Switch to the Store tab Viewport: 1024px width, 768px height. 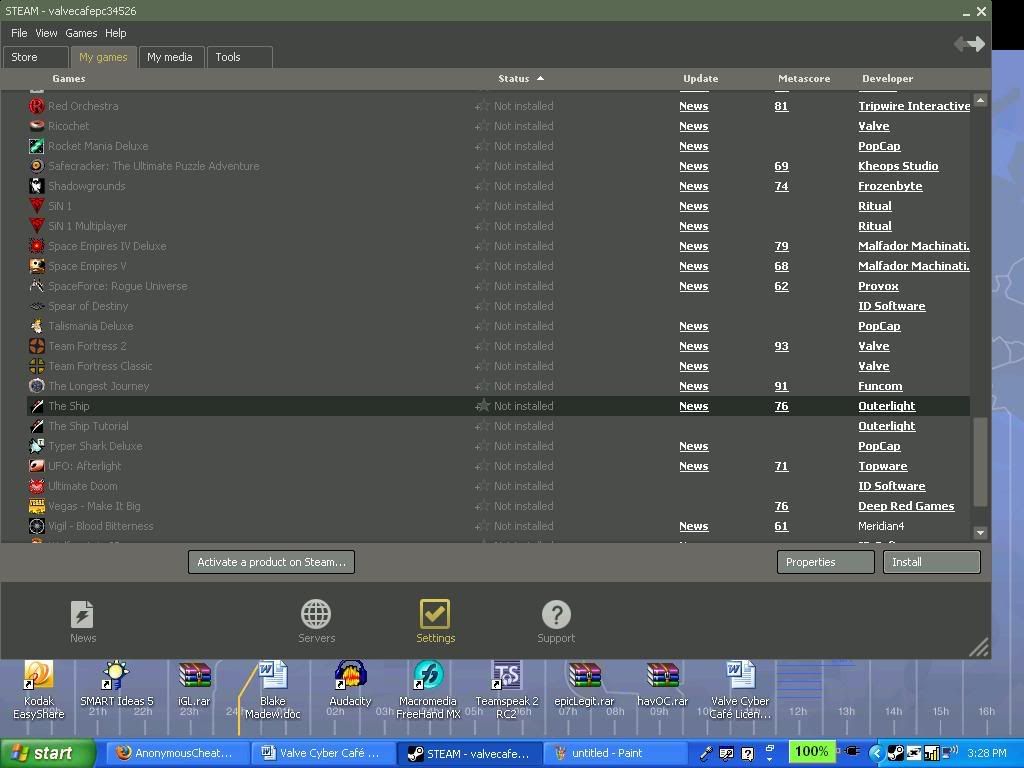pyautogui.click(x=24, y=57)
